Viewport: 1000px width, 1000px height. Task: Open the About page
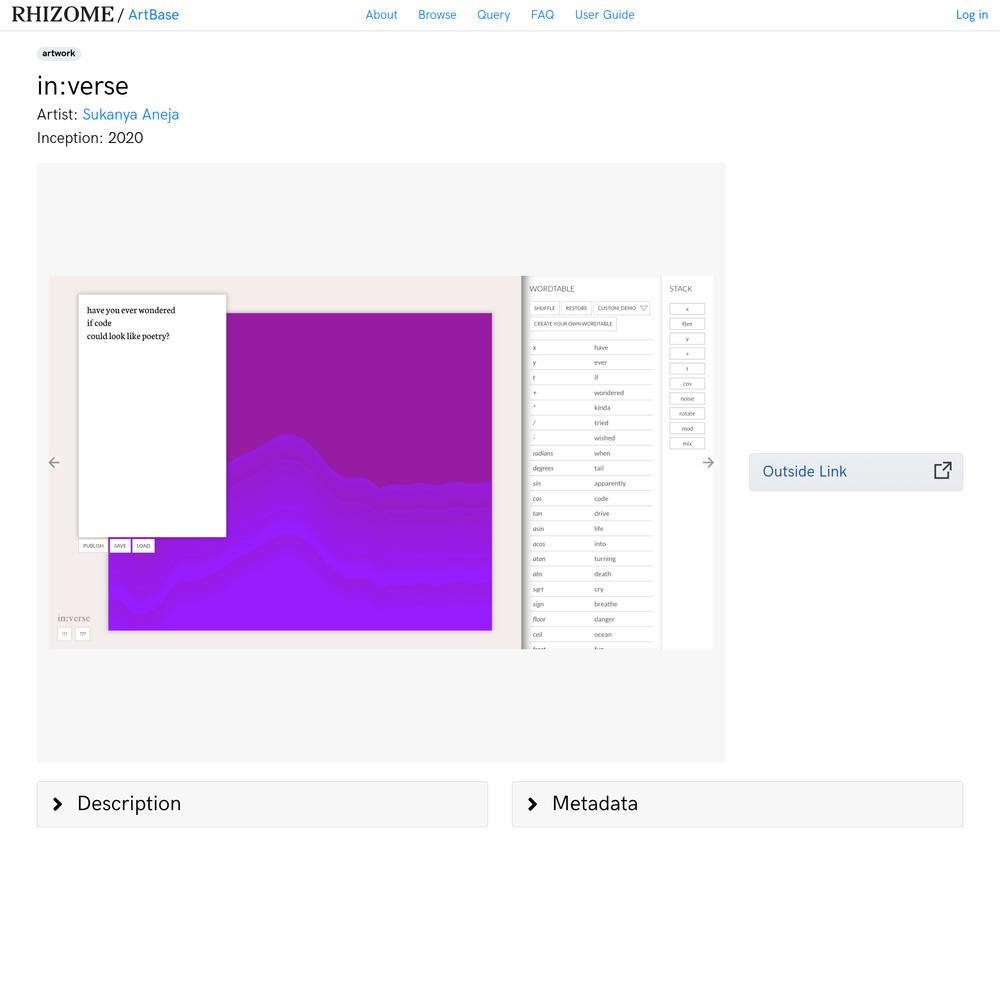tap(381, 15)
